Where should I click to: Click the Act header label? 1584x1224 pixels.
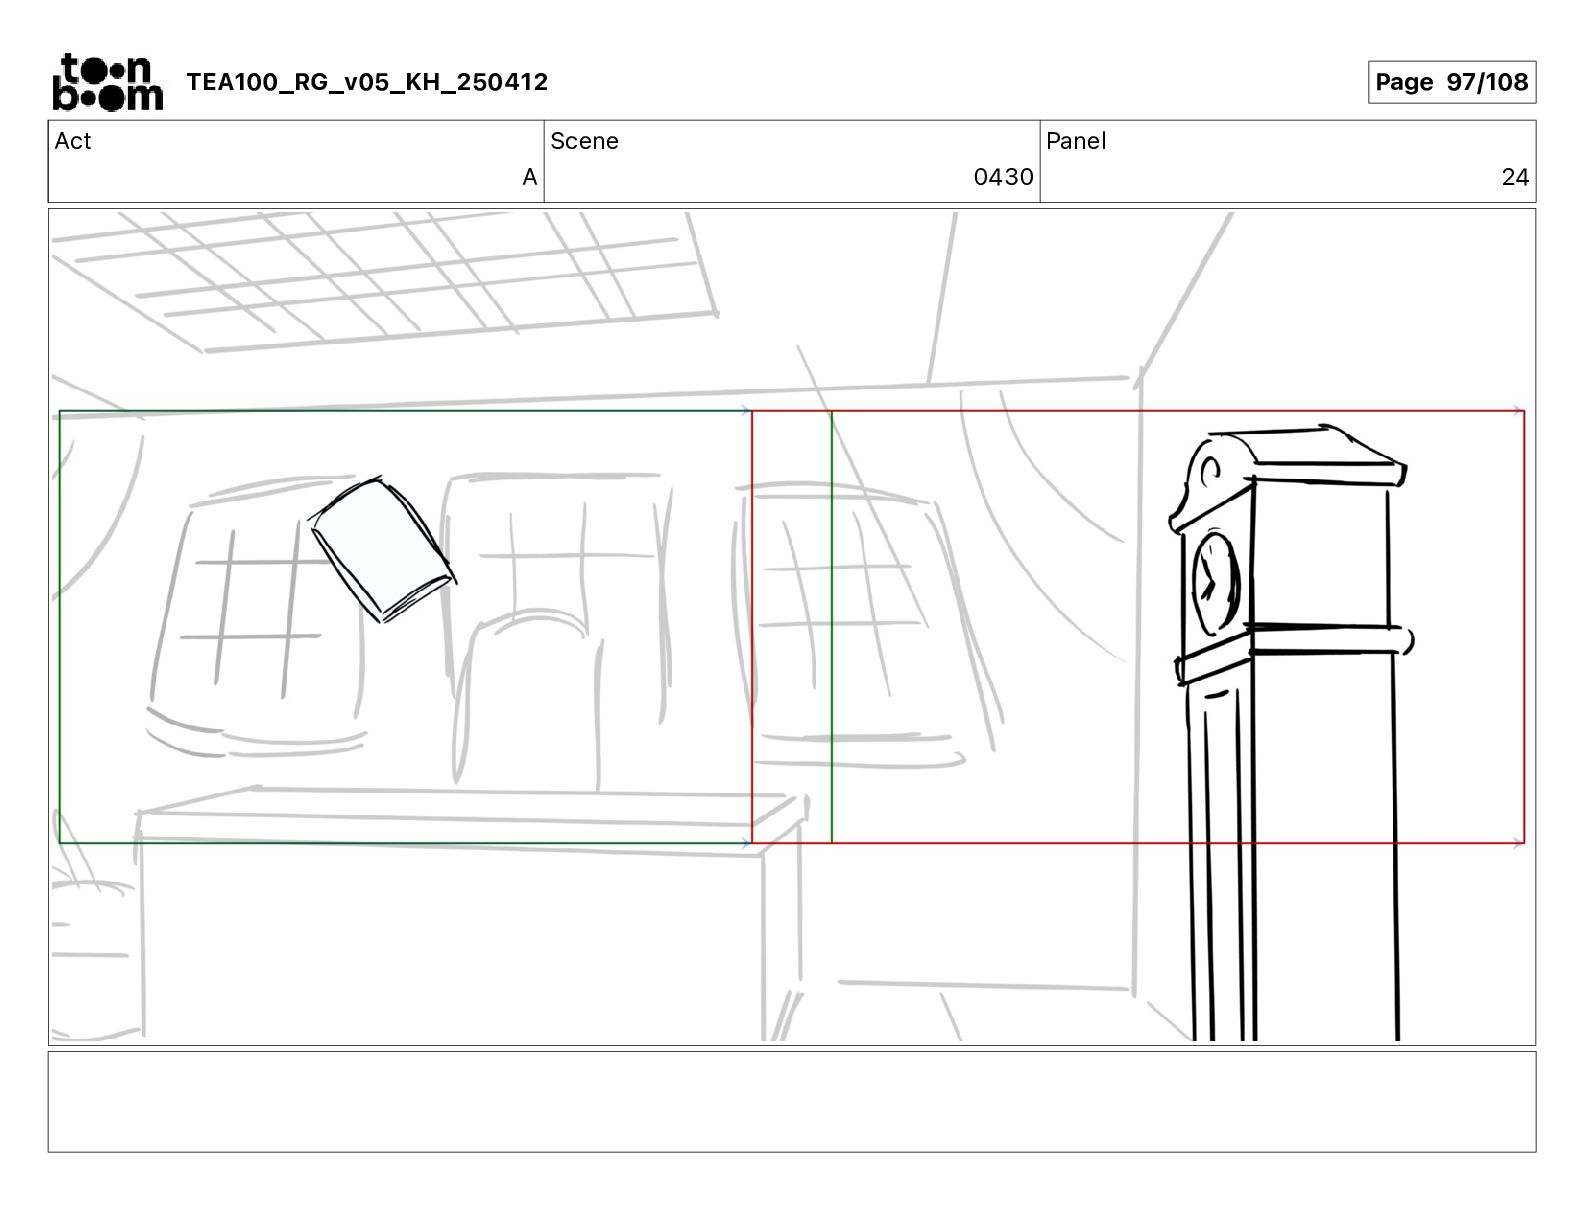pos(73,141)
